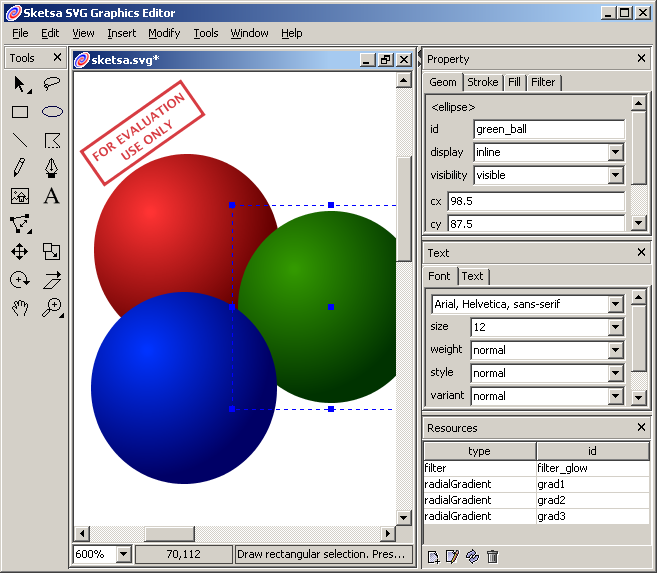Open the View menu
This screenshot has width=657, height=573.
pos(83,33)
